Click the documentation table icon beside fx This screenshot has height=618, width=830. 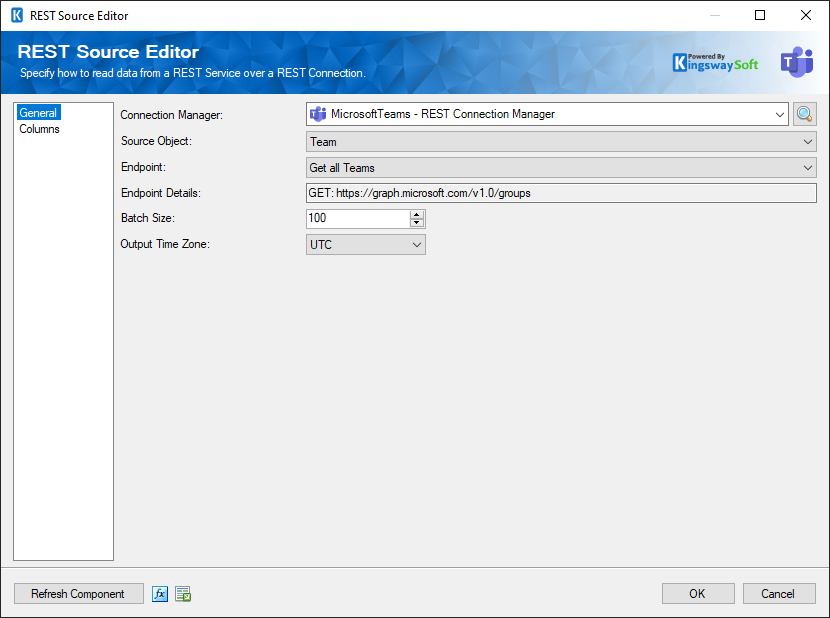click(x=183, y=594)
